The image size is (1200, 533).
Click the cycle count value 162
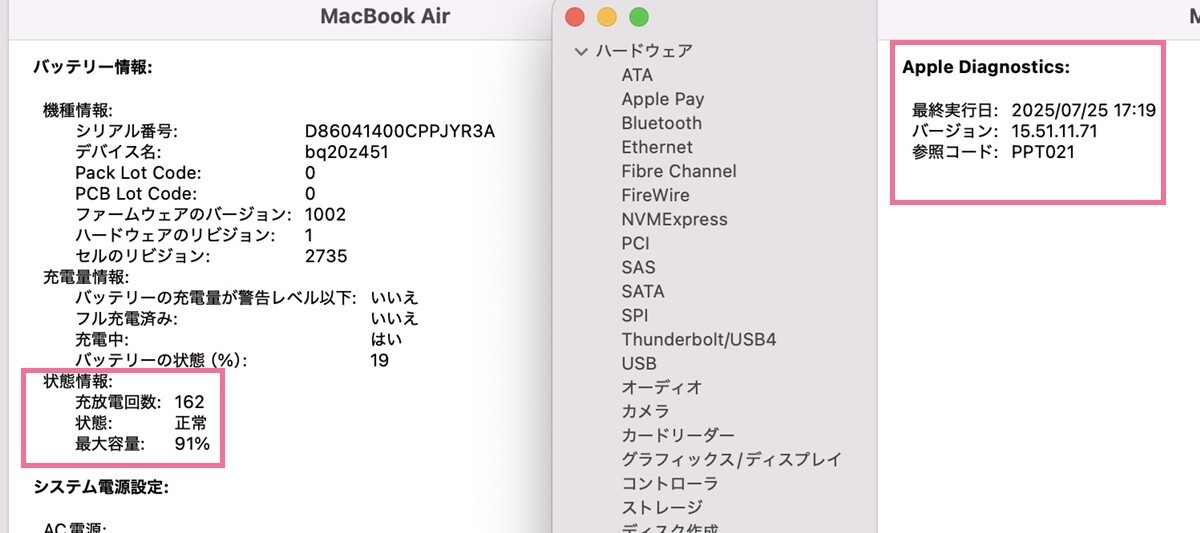coord(189,402)
